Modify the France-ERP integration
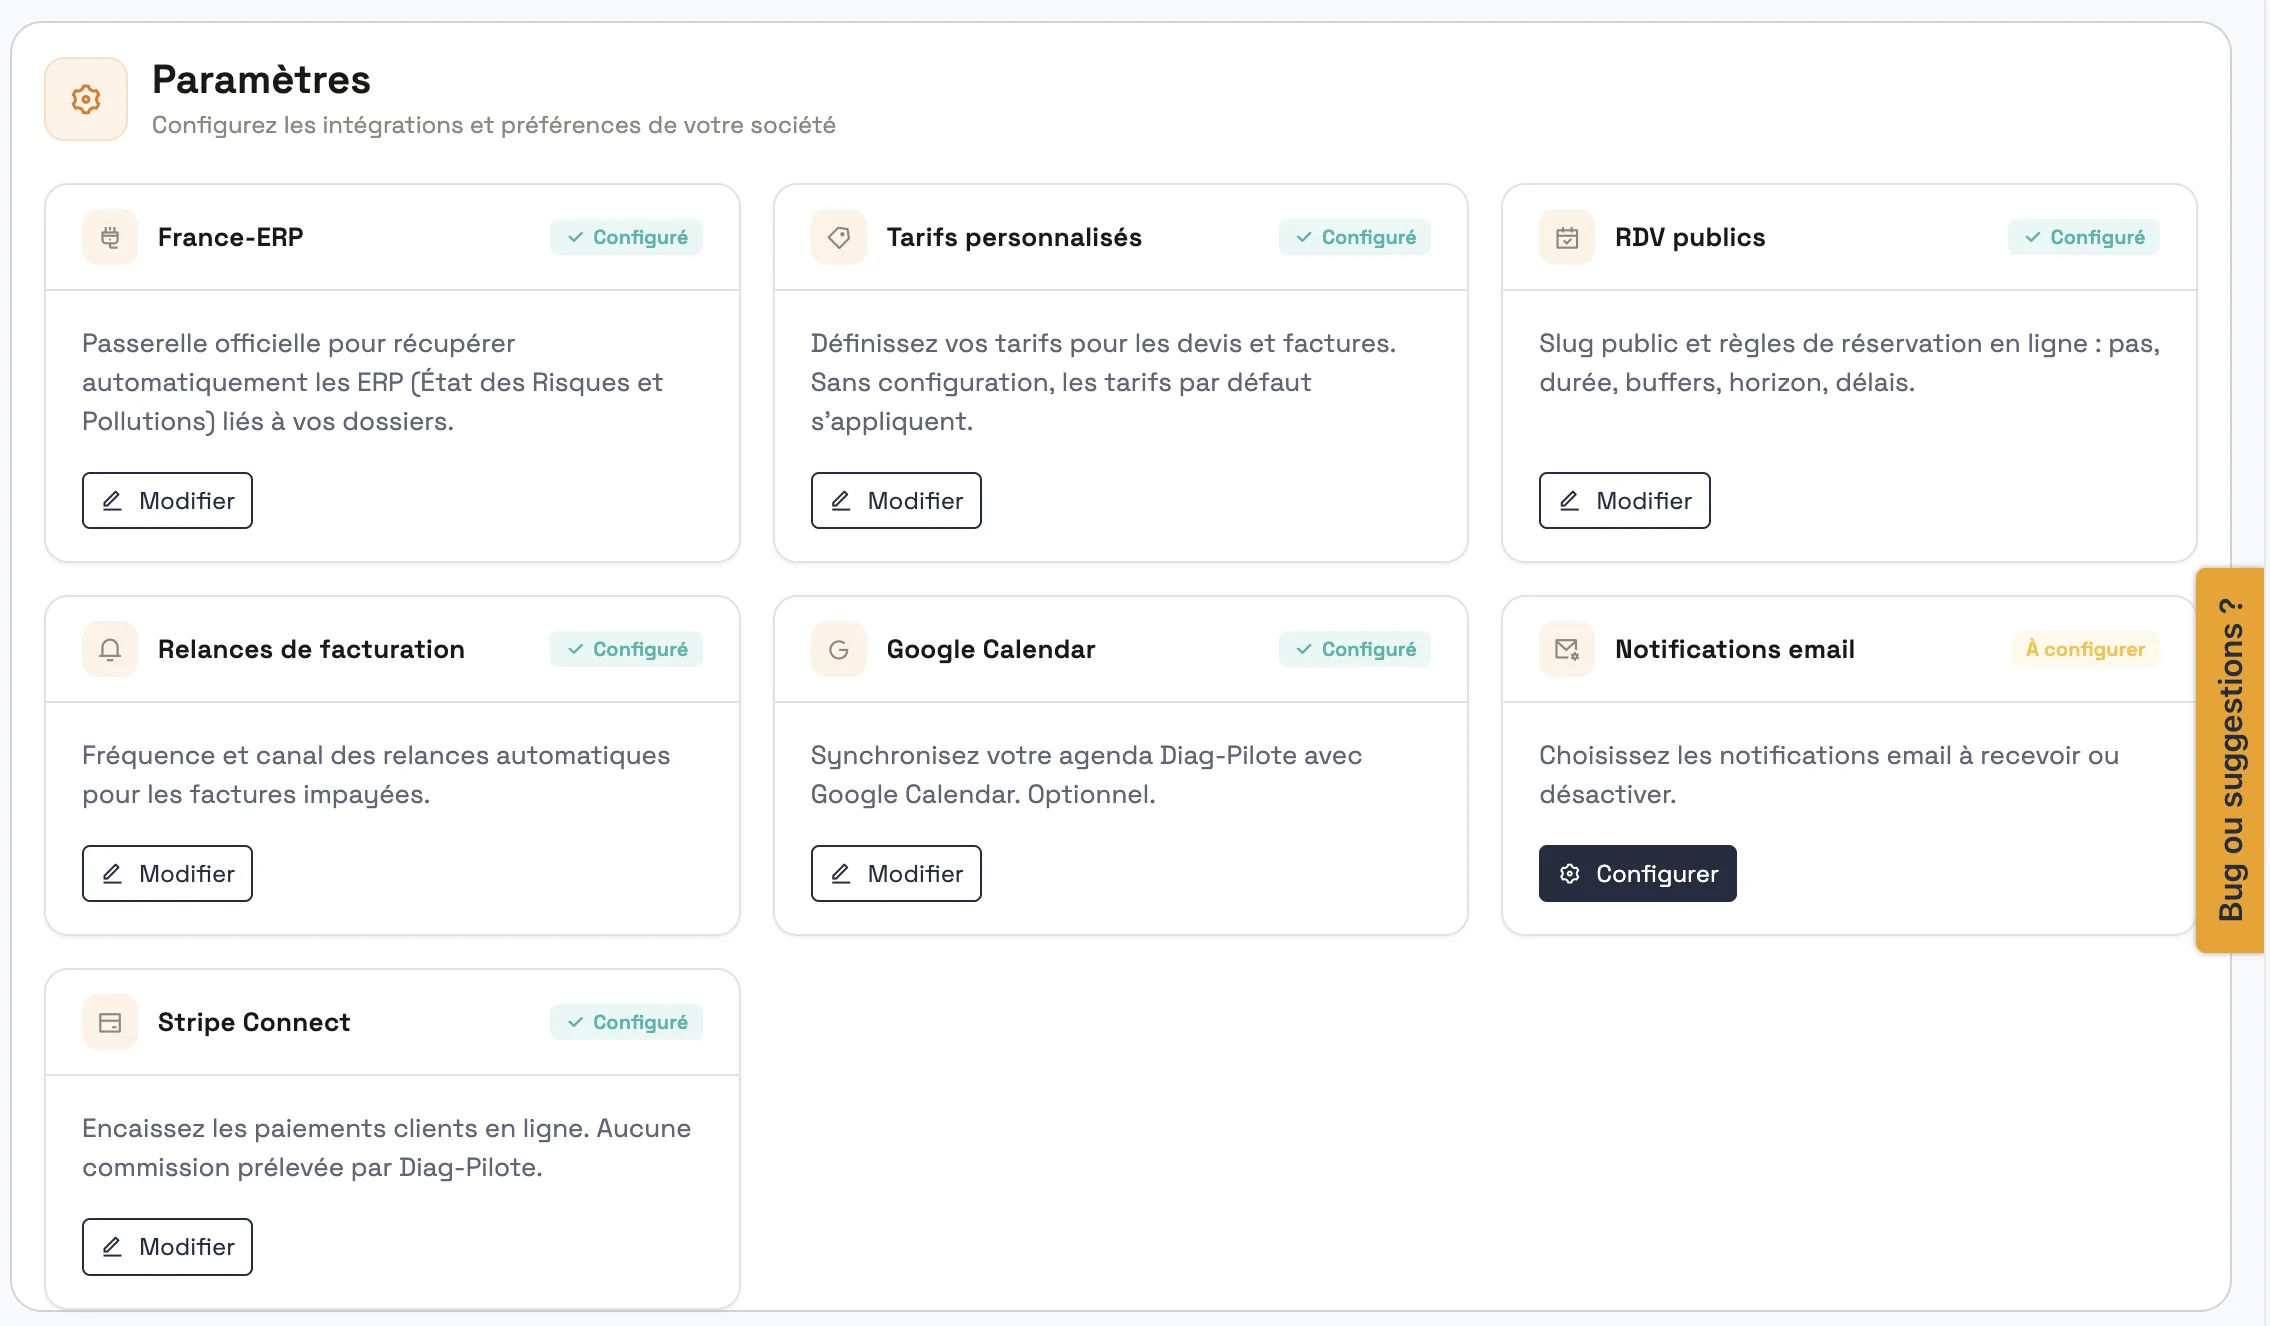The height and width of the screenshot is (1326, 2270). pos(167,500)
